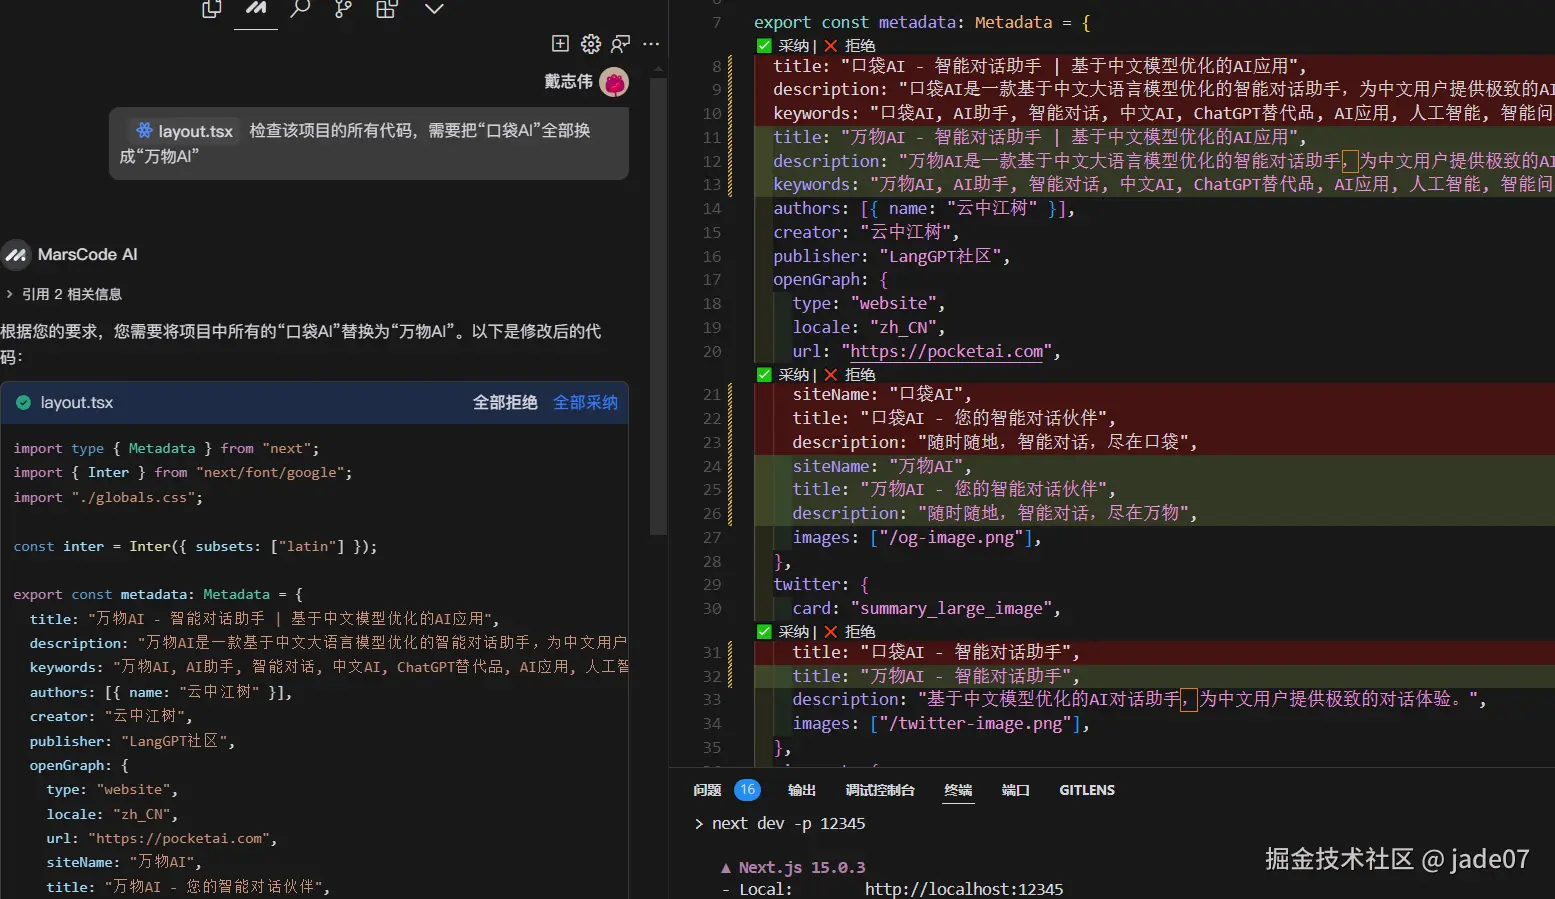Screen dimensions: 1555x899
Task: Open the Extensions icon
Action: (x=386, y=8)
